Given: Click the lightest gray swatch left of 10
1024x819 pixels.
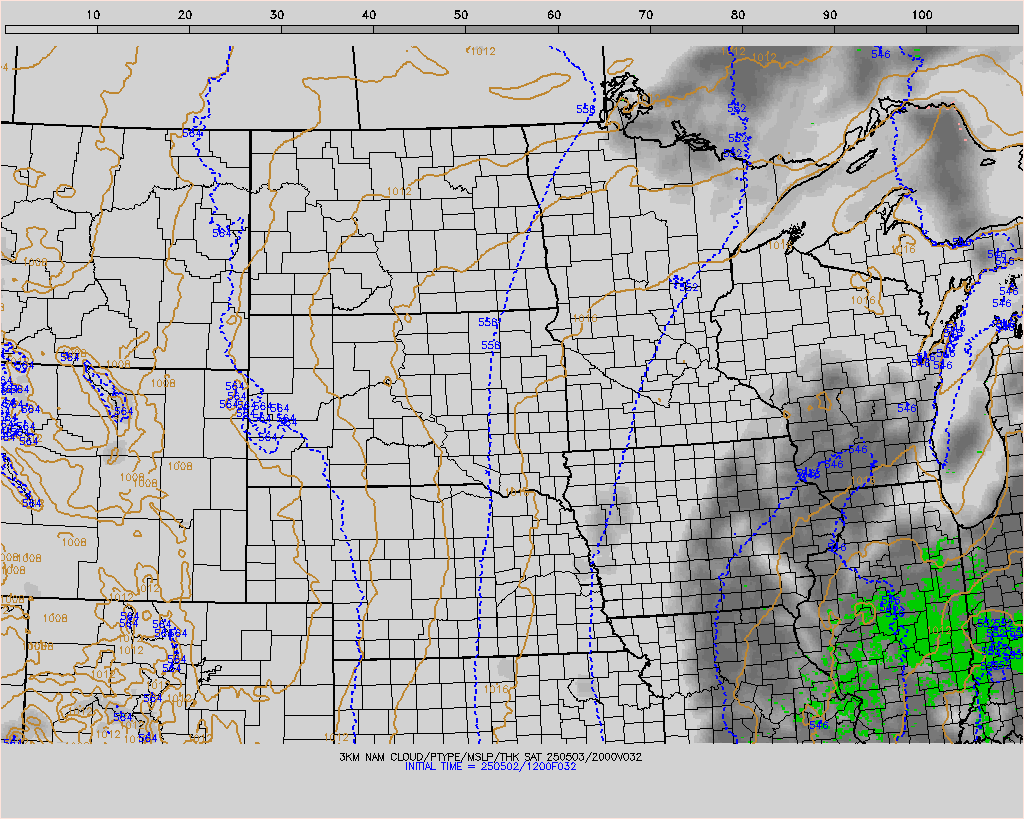Looking at the screenshot, I should 51,29.
